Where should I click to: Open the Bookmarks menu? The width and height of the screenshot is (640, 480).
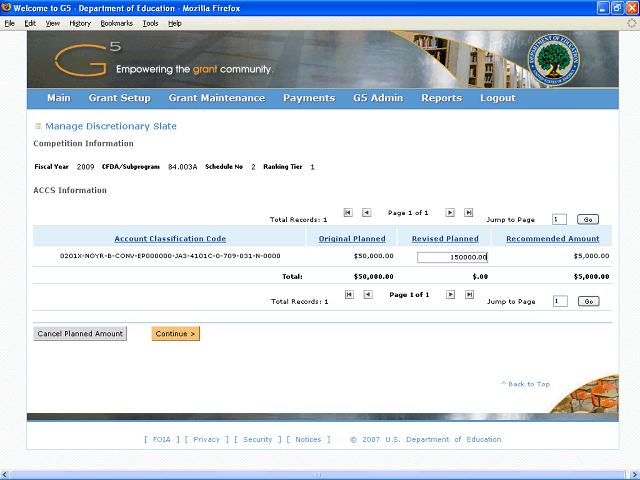pyautogui.click(x=117, y=23)
